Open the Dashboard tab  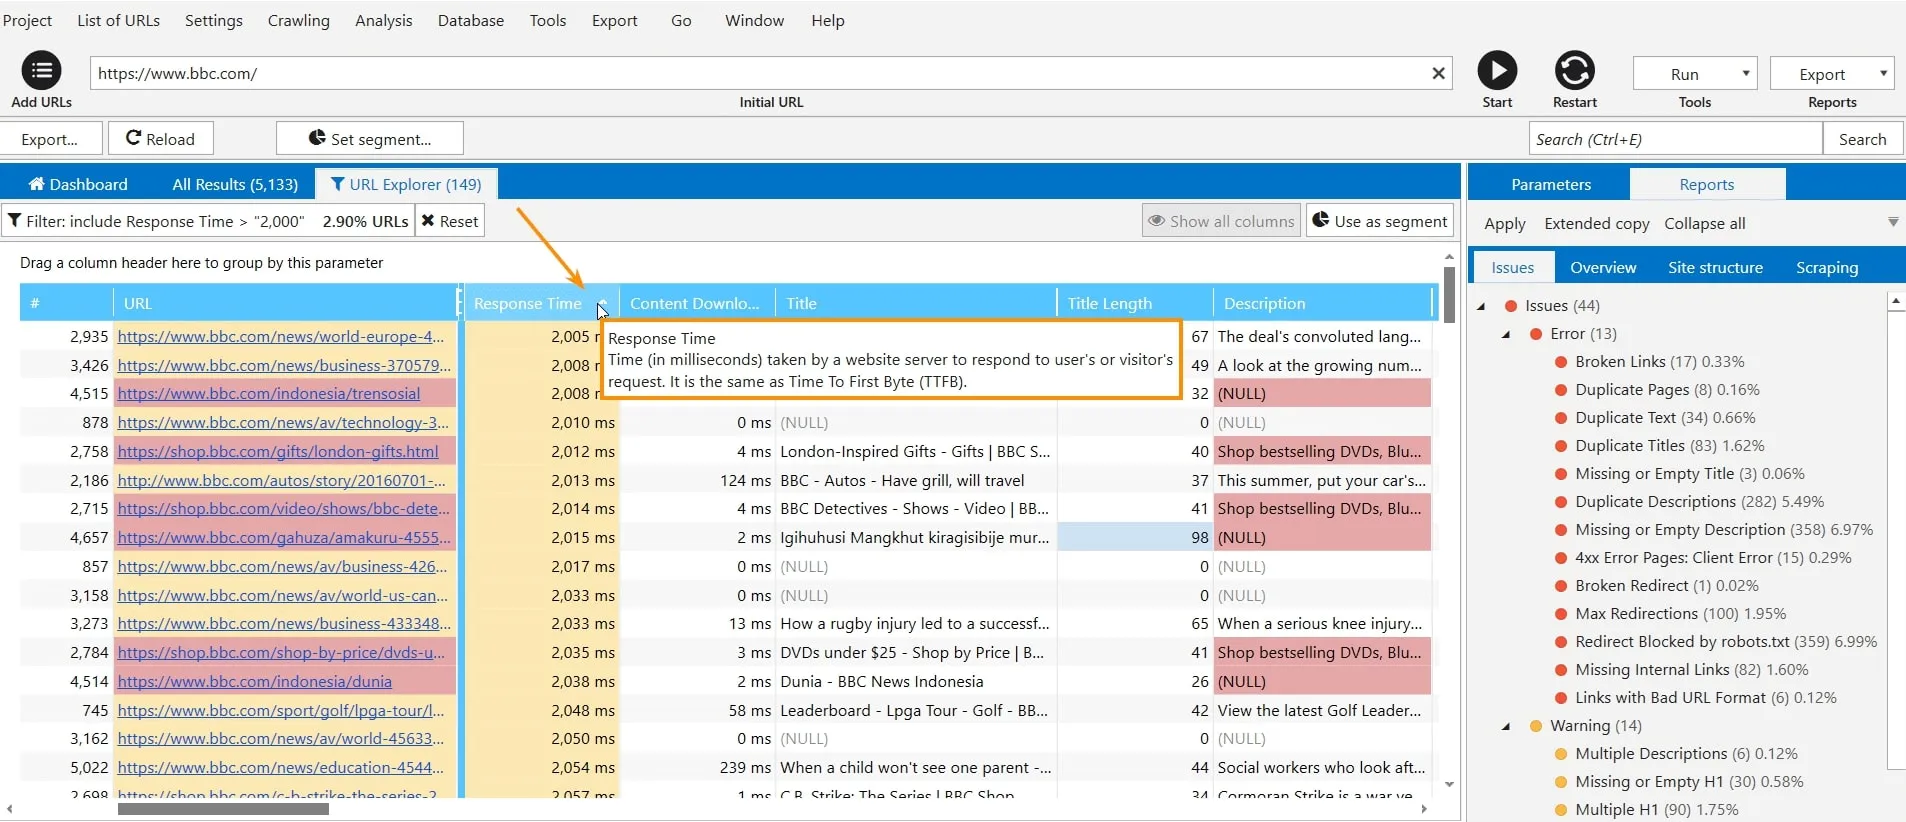coord(78,184)
